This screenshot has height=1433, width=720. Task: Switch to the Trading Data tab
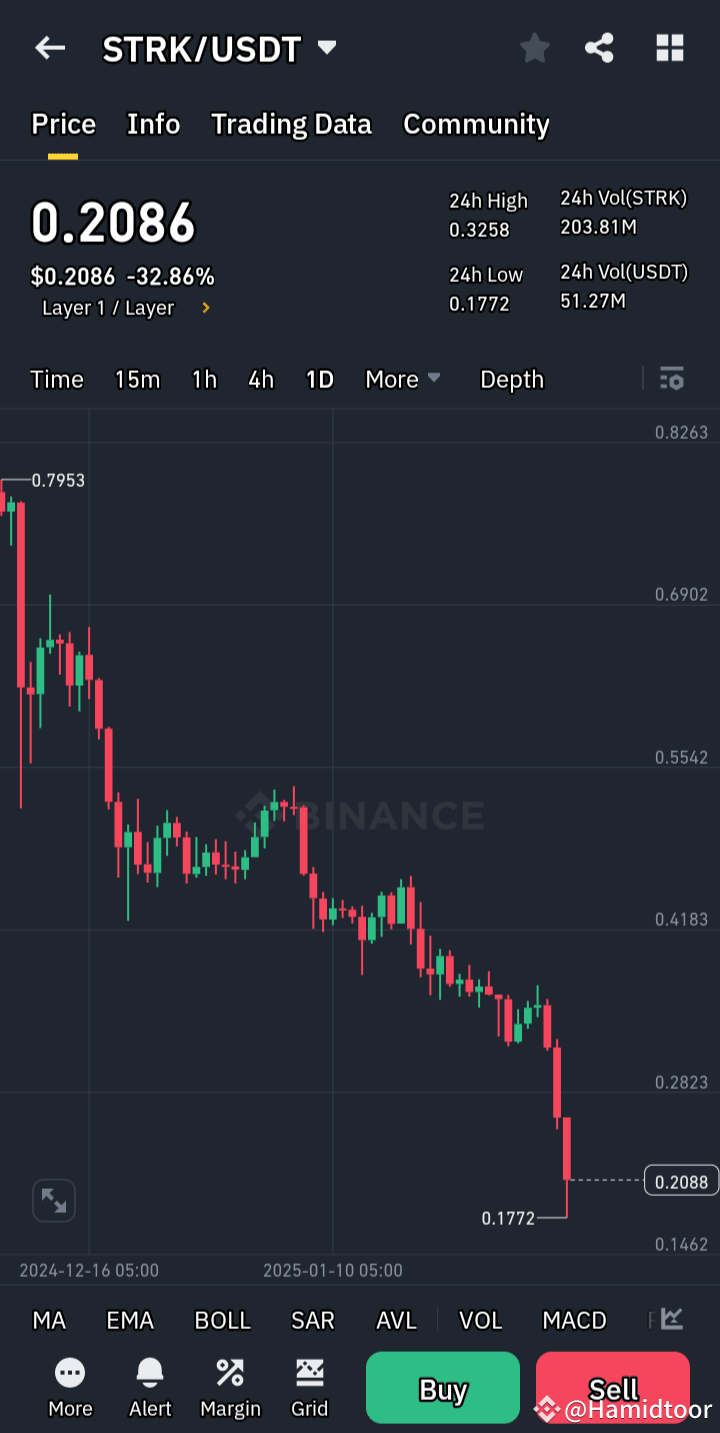291,124
